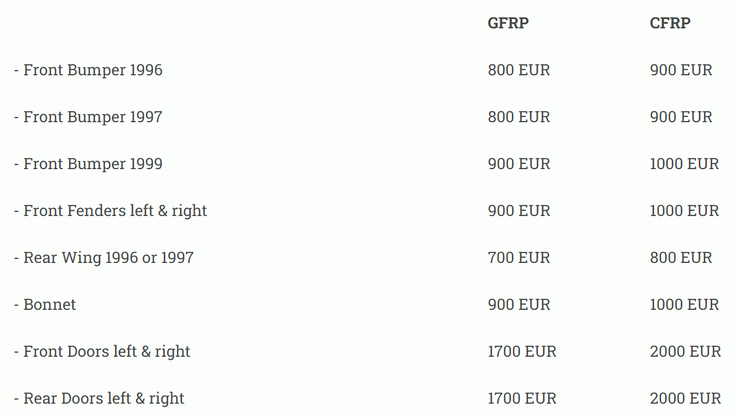The image size is (737, 417).
Task: Select Front Doors left & right label
Action: point(102,352)
